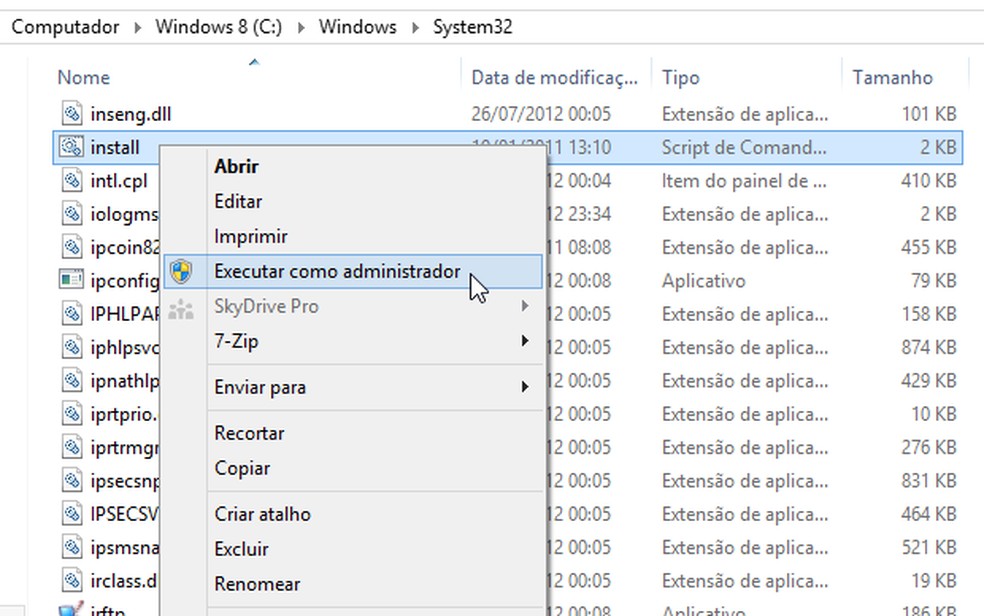Click the 874 KB size cell
The height and width of the screenshot is (616, 984).
tap(929, 347)
